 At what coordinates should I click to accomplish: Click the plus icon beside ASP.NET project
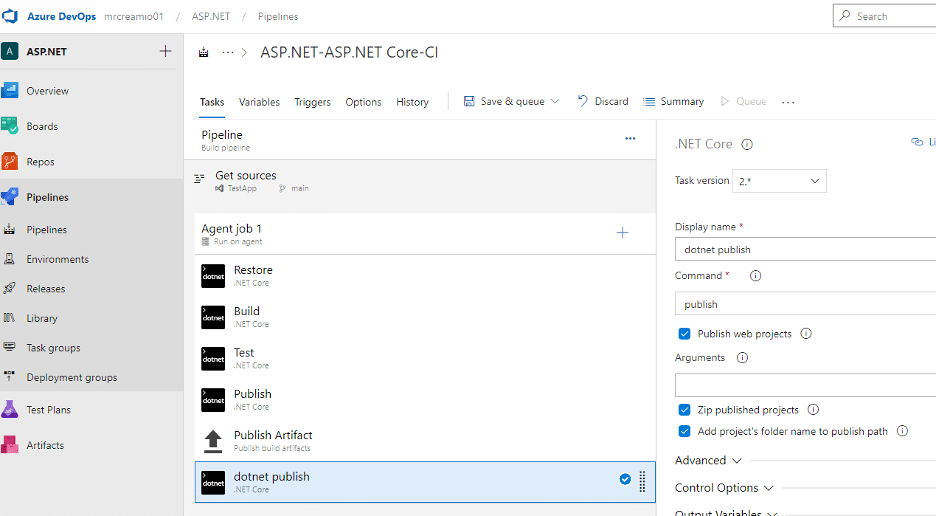[165, 51]
